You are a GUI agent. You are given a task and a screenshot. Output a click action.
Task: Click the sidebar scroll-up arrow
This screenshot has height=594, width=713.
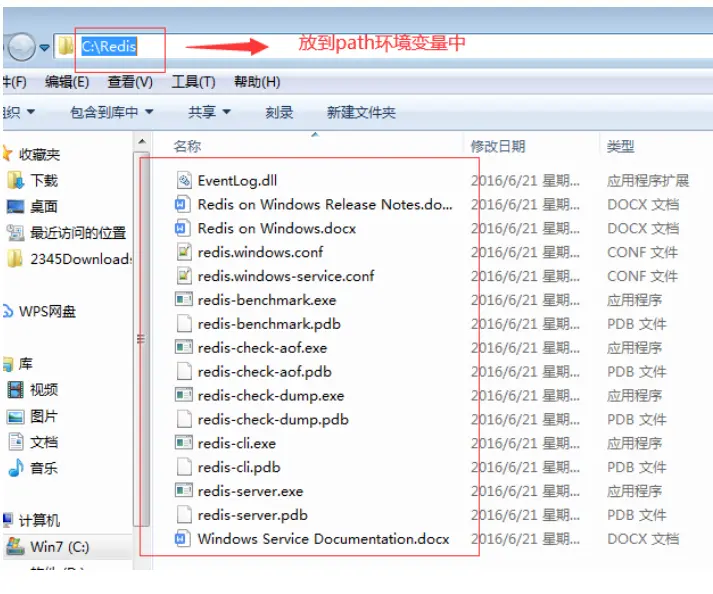coord(142,141)
